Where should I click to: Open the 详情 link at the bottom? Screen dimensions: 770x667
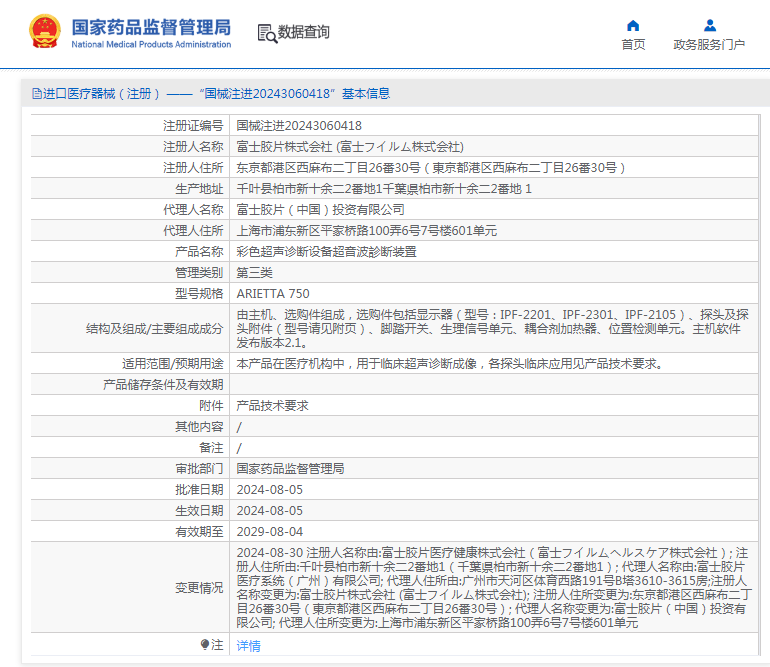click(x=248, y=646)
